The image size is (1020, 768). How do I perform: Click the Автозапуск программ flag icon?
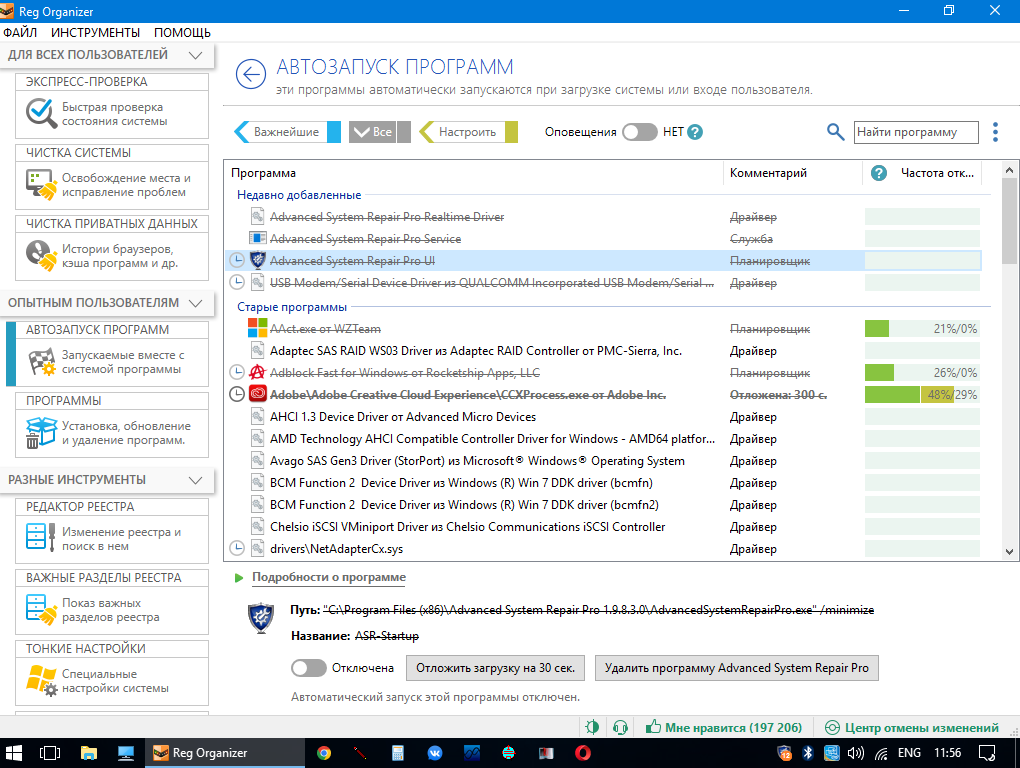pyautogui.click(x=42, y=362)
